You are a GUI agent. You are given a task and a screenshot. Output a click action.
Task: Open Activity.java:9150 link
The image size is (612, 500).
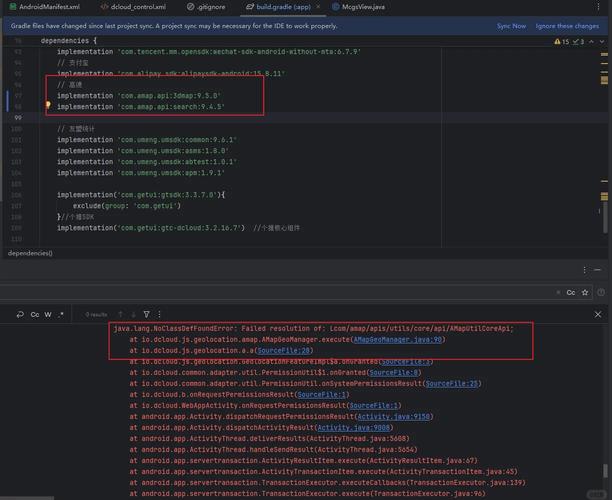[x=393, y=417]
